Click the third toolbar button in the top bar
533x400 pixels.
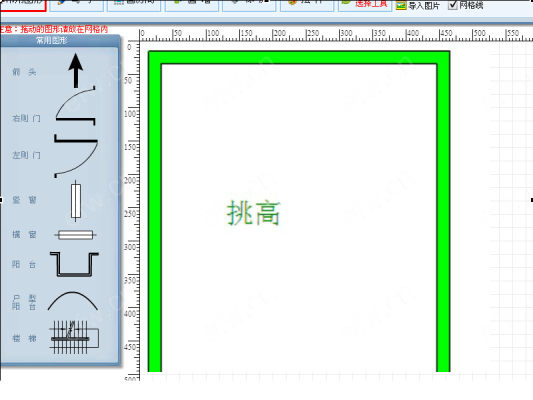point(134,5)
